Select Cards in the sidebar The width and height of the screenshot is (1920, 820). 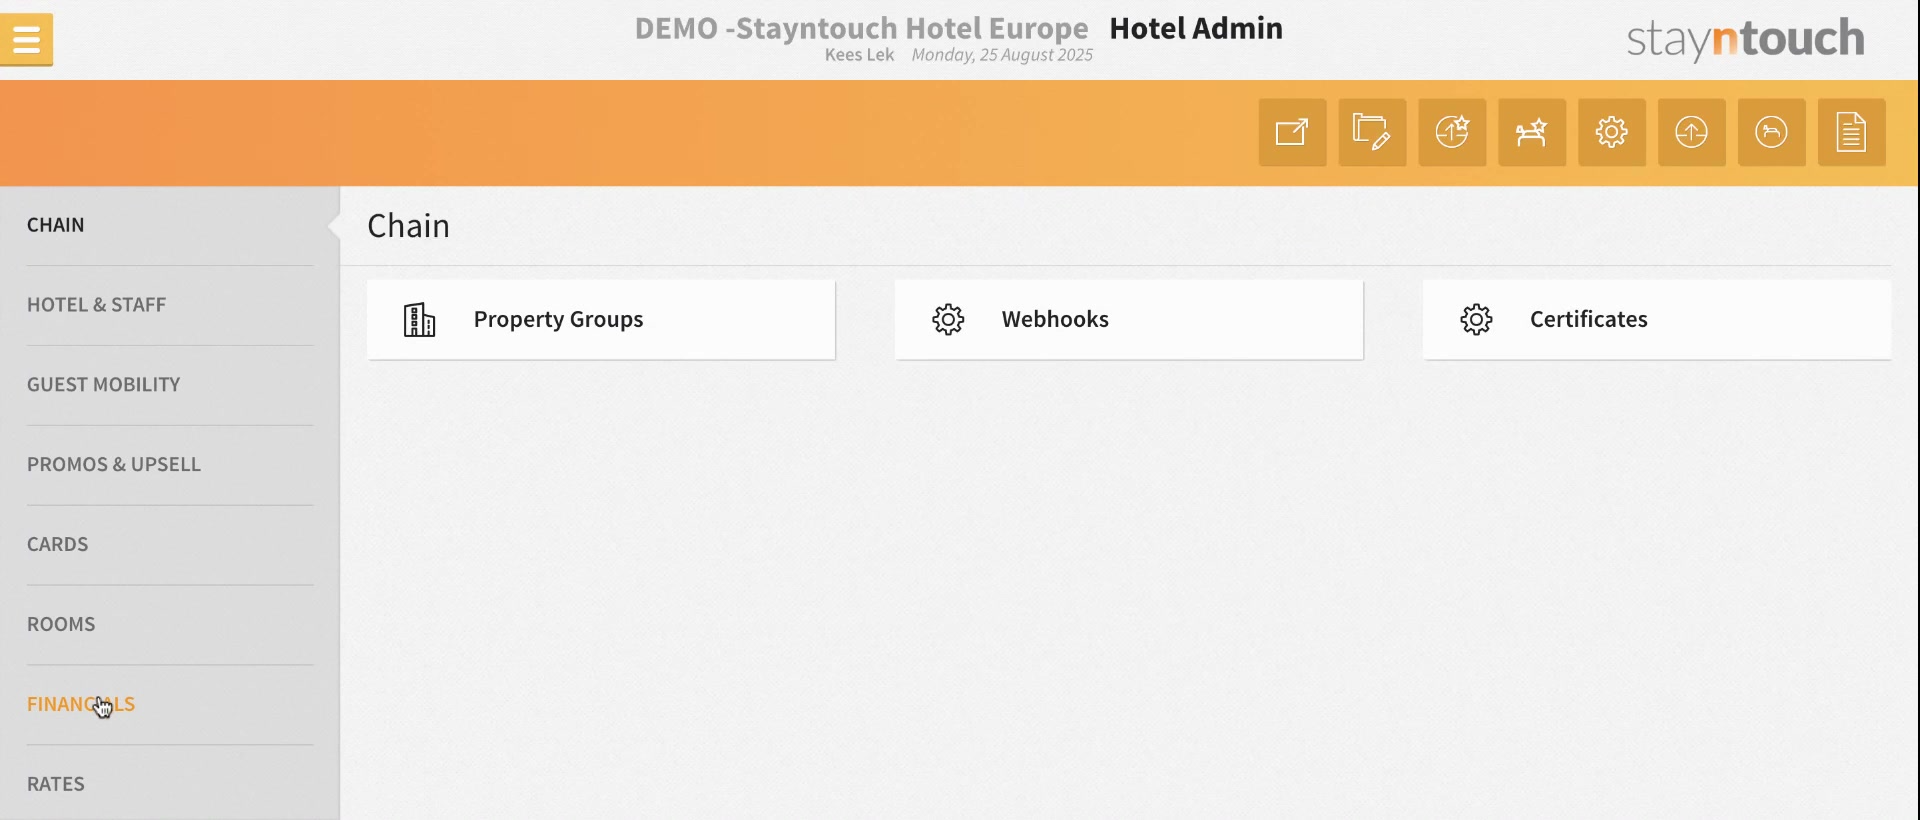(58, 545)
